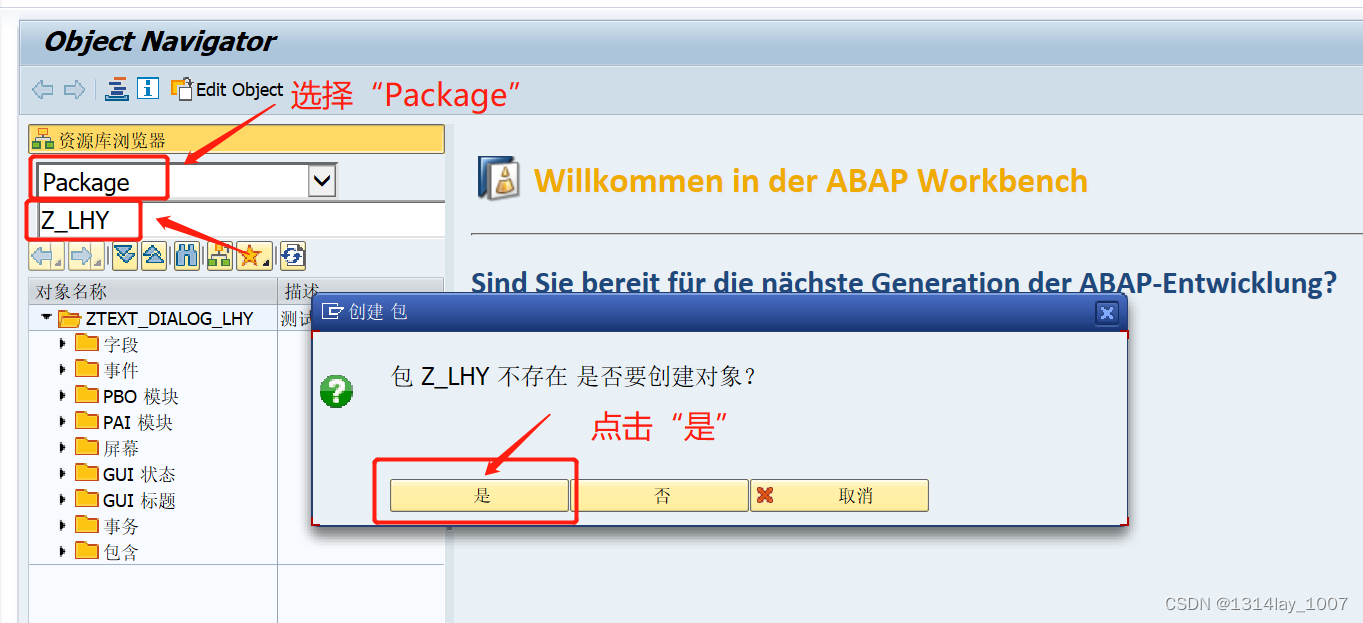Open the blue information icon in toolbar
This screenshot has height=623, width=1363.
click(148, 89)
